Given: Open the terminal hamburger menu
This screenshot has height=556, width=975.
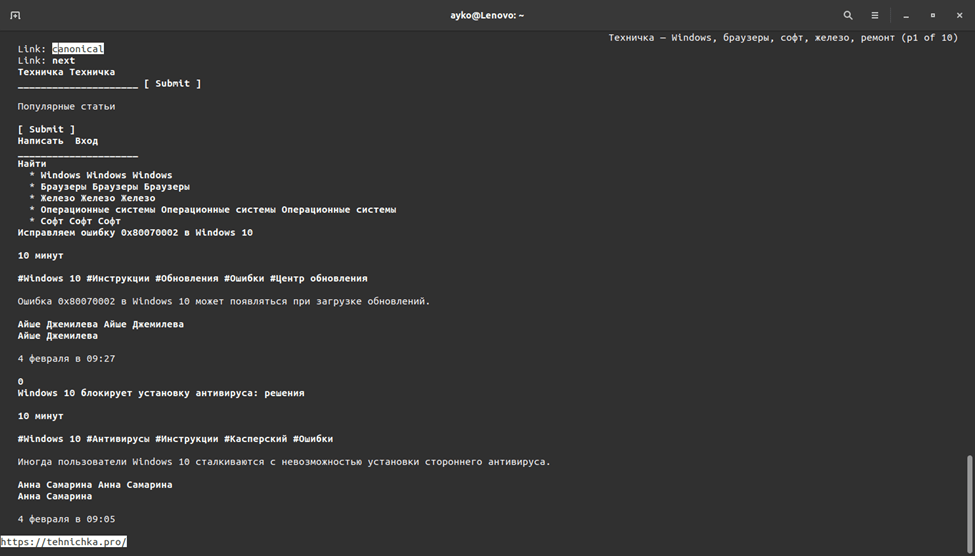Looking at the screenshot, I should [875, 15].
